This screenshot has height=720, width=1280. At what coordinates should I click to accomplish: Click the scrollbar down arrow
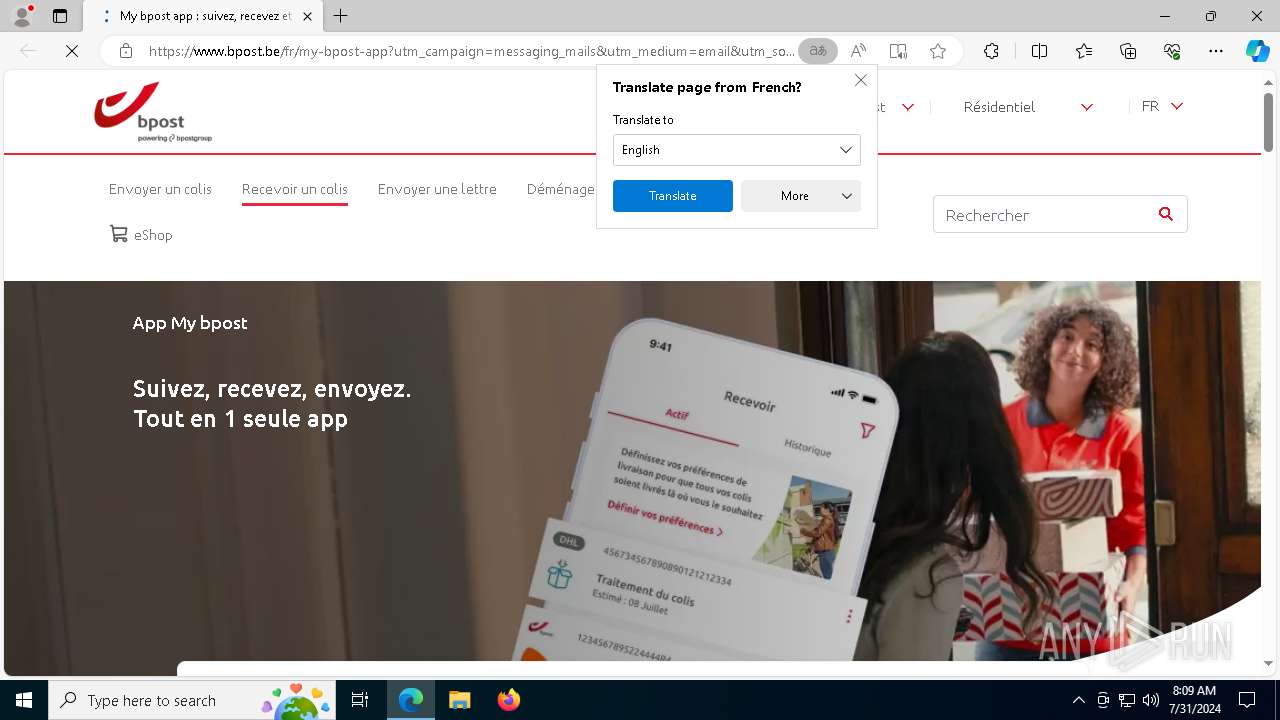point(1268,663)
